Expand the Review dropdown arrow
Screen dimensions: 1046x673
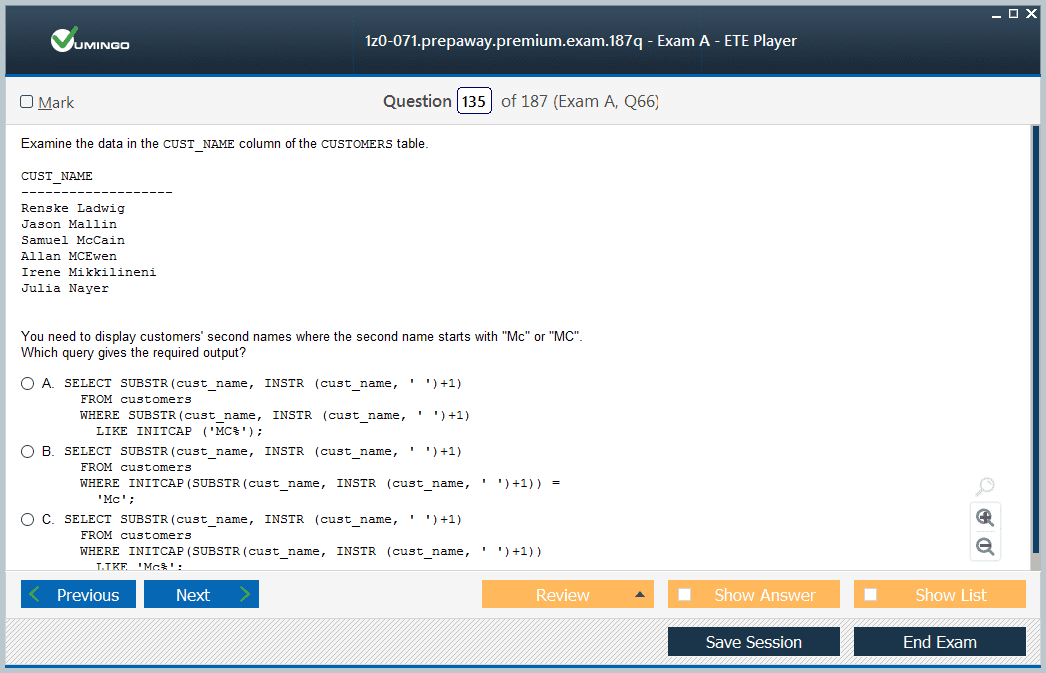pyautogui.click(x=640, y=594)
